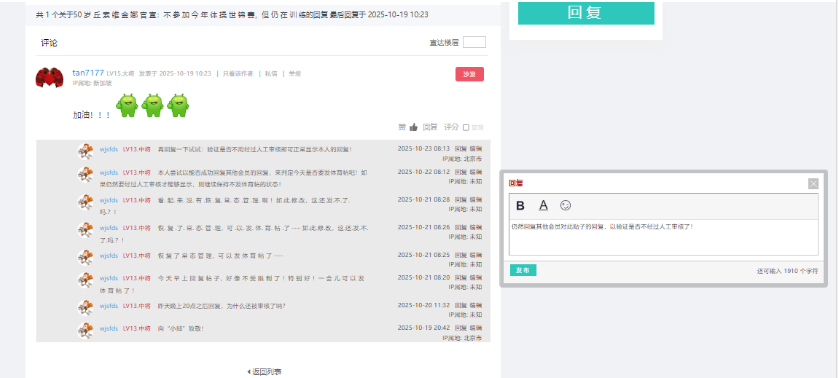
Task: Click 回复 on the 2025-10-23 08:13 reply
Action: [461, 149]
